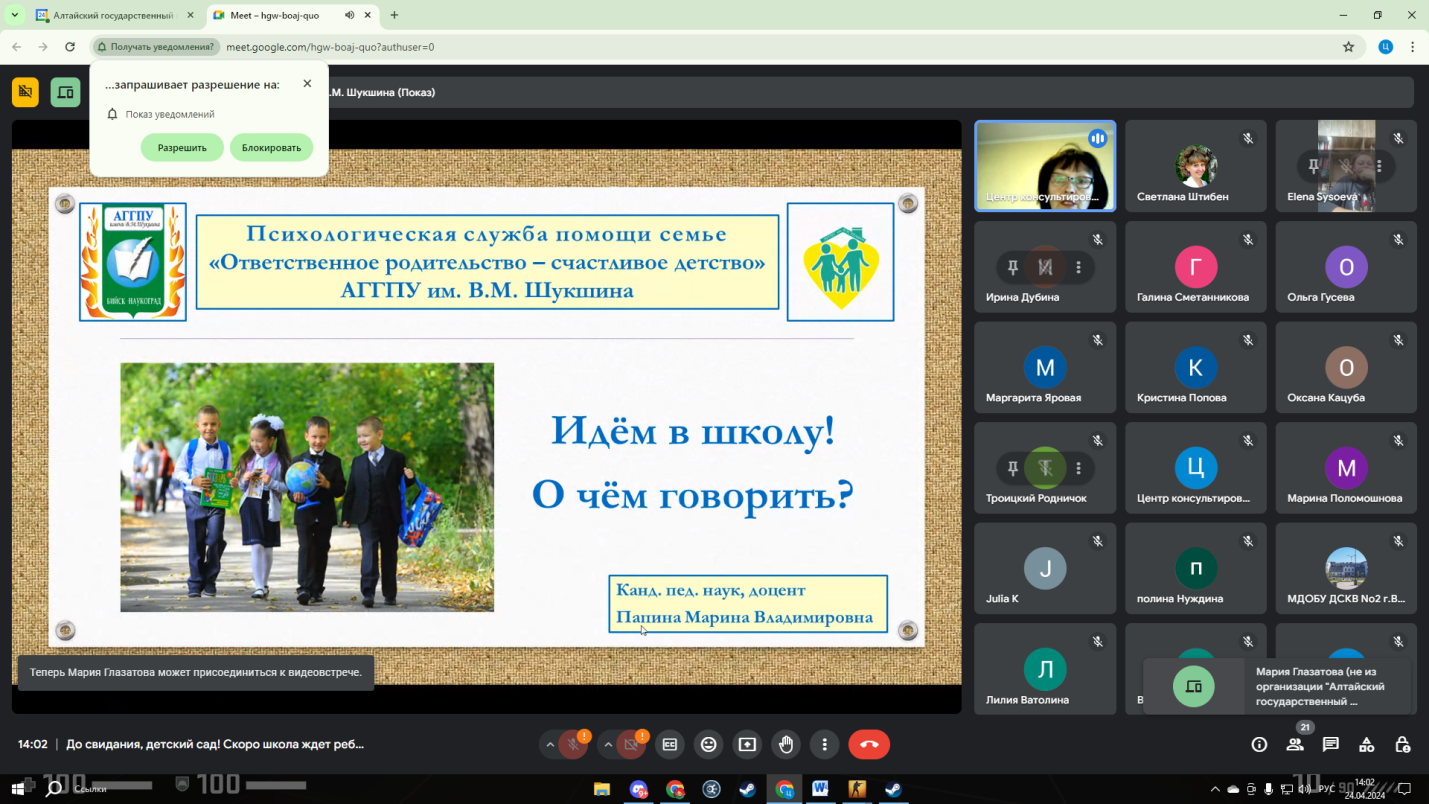Click the yellow icon at top-left of Meet

point(25,92)
